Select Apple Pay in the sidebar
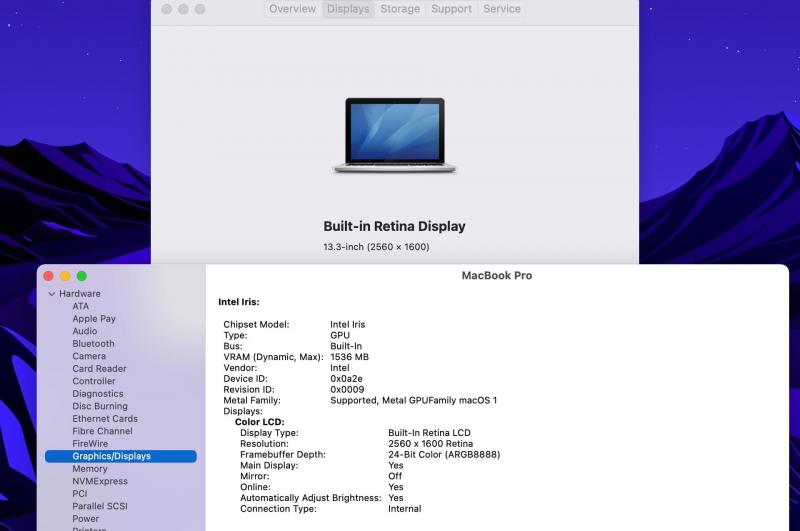The height and width of the screenshot is (531, 800). tap(94, 319)
